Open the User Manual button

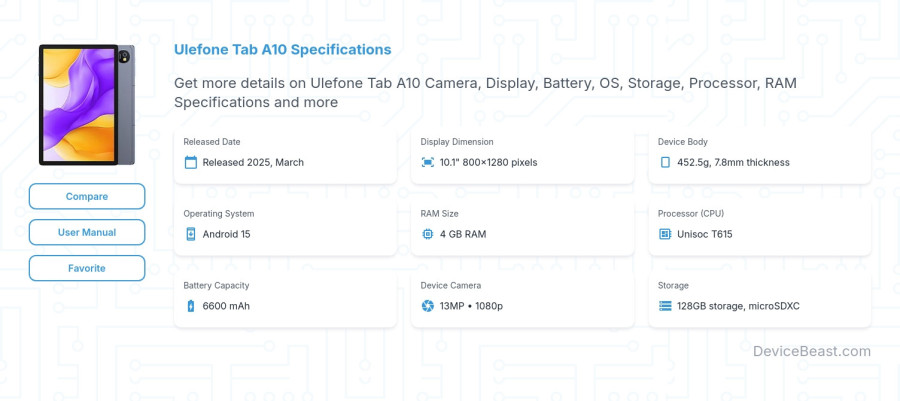87,232
